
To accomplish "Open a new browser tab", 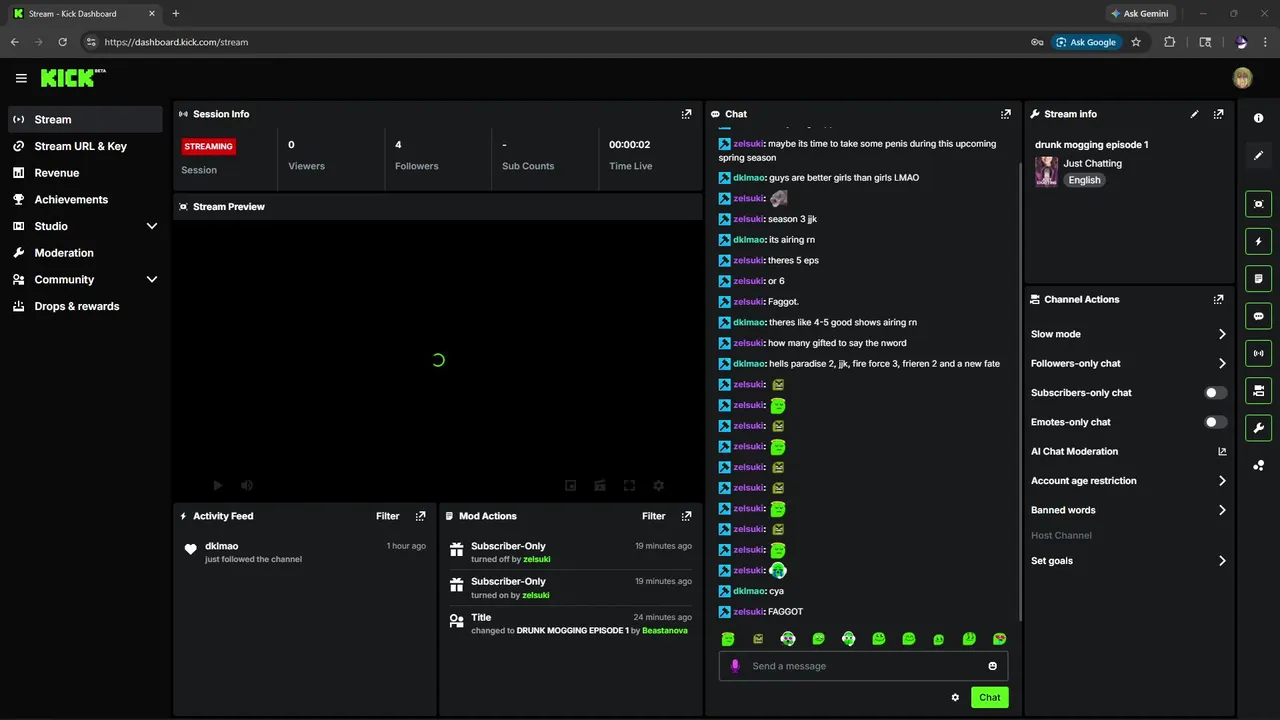I will coord(176,14).
